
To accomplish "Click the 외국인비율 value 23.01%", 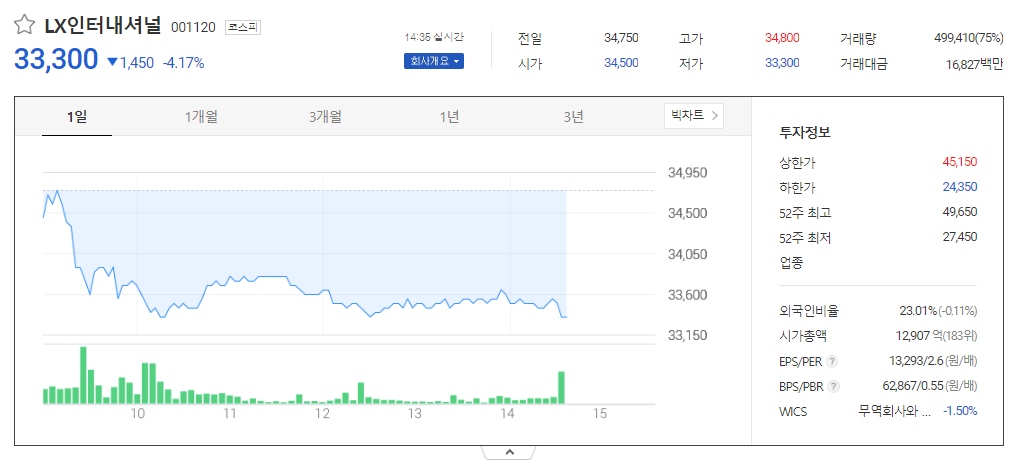I will coord(918,311).
